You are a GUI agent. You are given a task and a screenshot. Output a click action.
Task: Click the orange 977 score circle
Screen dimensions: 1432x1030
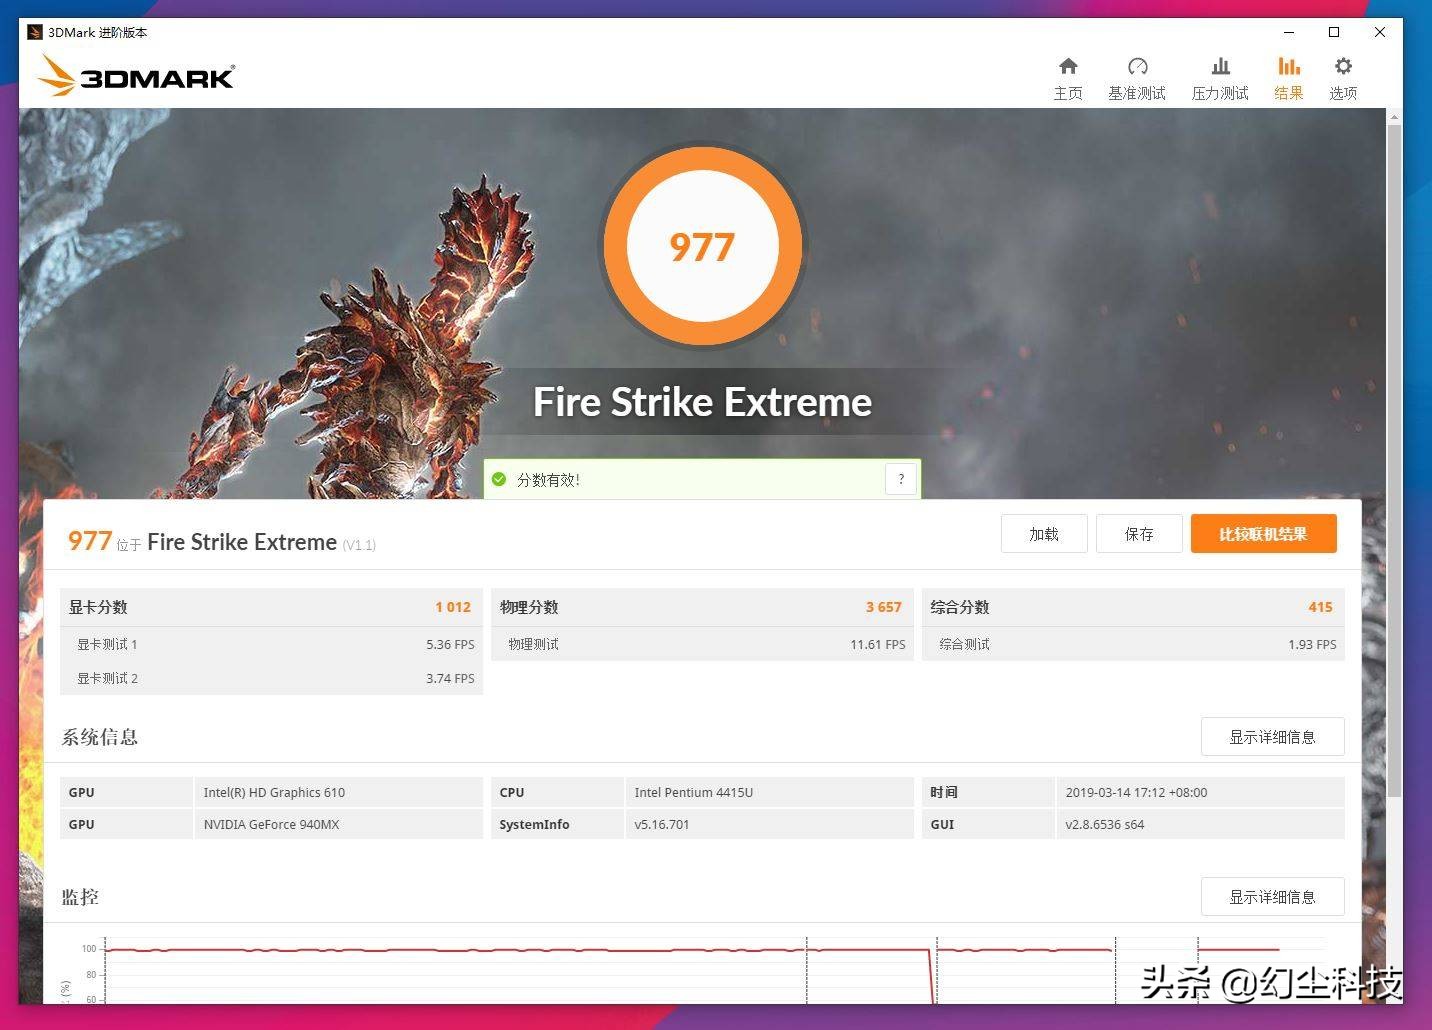[702, 246]
